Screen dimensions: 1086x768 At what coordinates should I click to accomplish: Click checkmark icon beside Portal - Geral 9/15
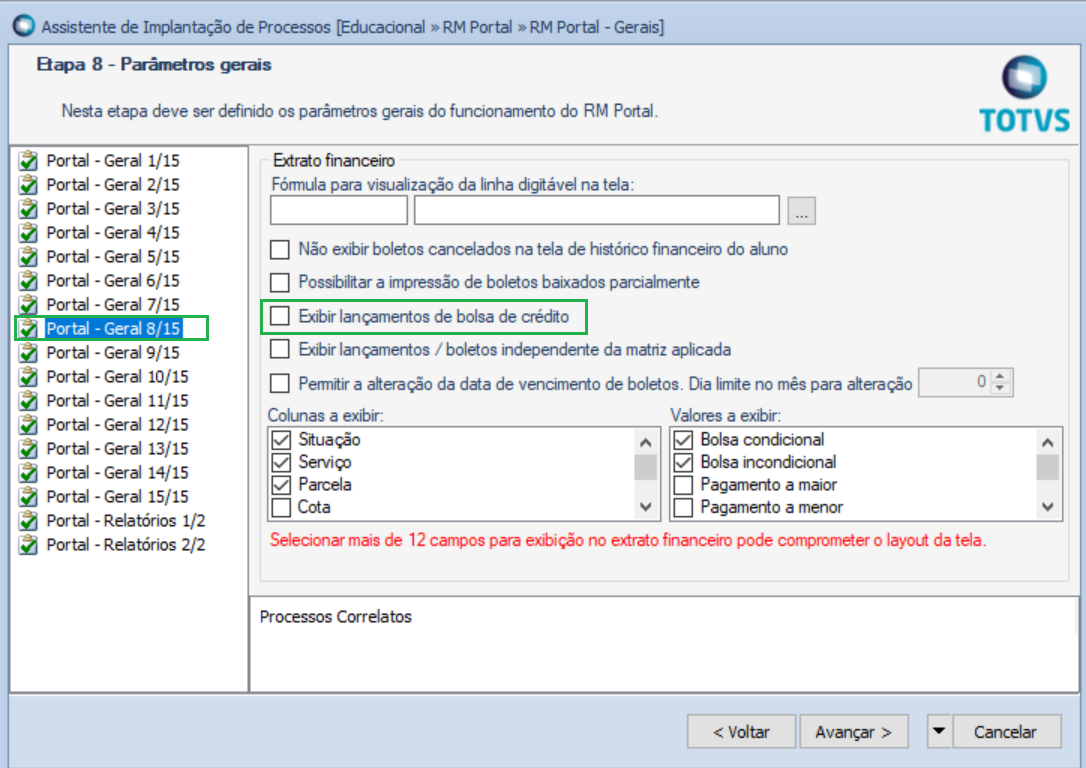[28, 352]
